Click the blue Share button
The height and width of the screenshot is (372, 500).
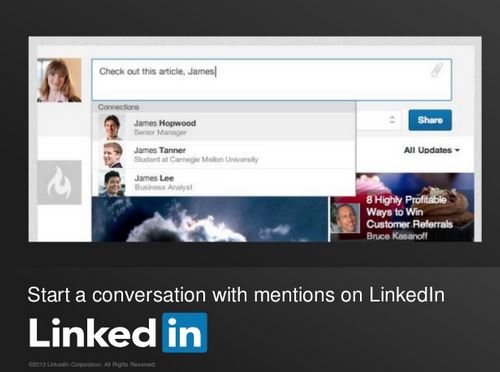point(430,120)
